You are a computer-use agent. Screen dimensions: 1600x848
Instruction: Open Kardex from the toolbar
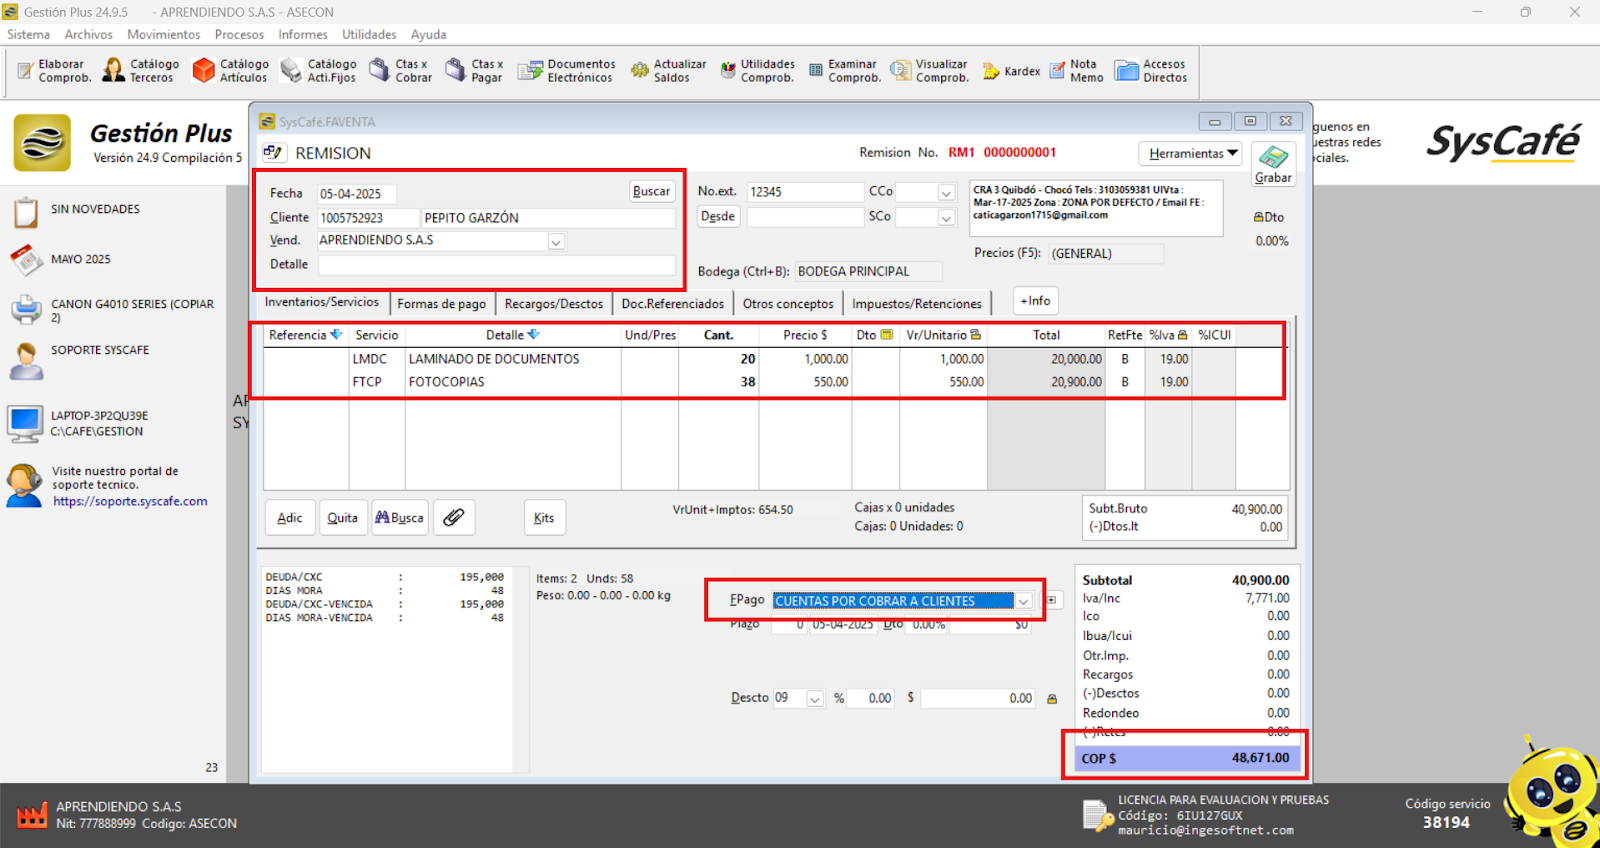click(x=1011, y=71)
